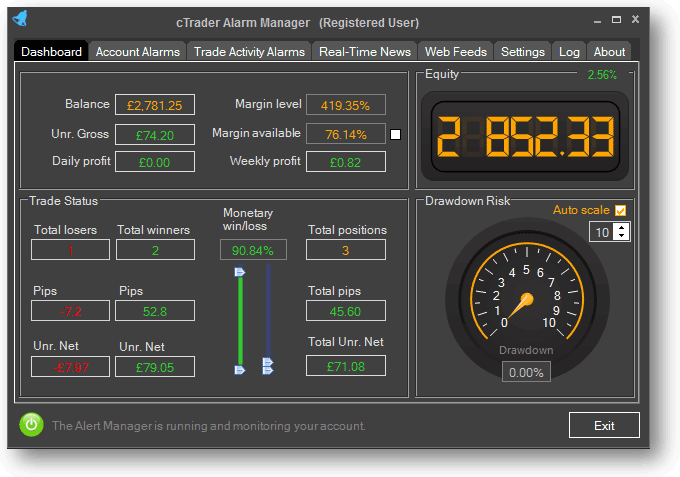The height and width of the screenshot is (477, 680).
Task: Click the Total losers value 1
Action: click(x=70, y=250)
